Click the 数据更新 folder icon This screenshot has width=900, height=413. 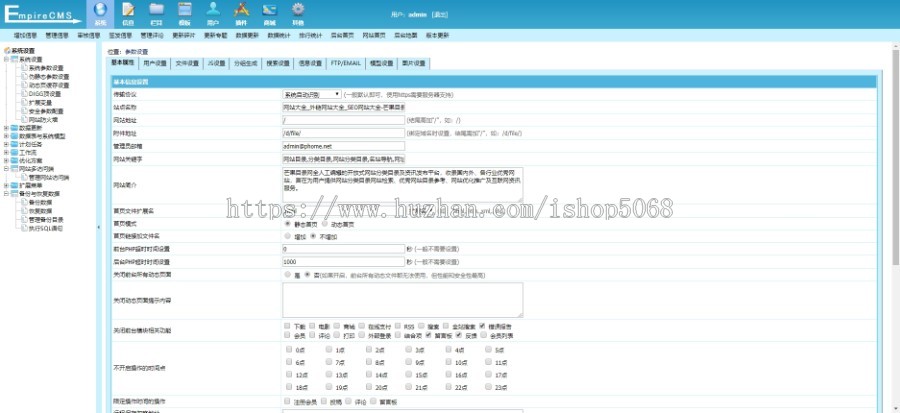pyautogui.click(x=14, y=128)
